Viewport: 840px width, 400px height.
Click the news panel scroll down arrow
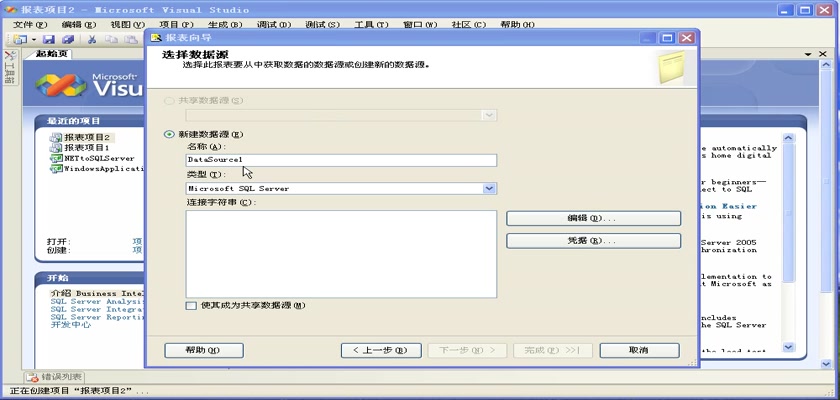pos(788,347)
